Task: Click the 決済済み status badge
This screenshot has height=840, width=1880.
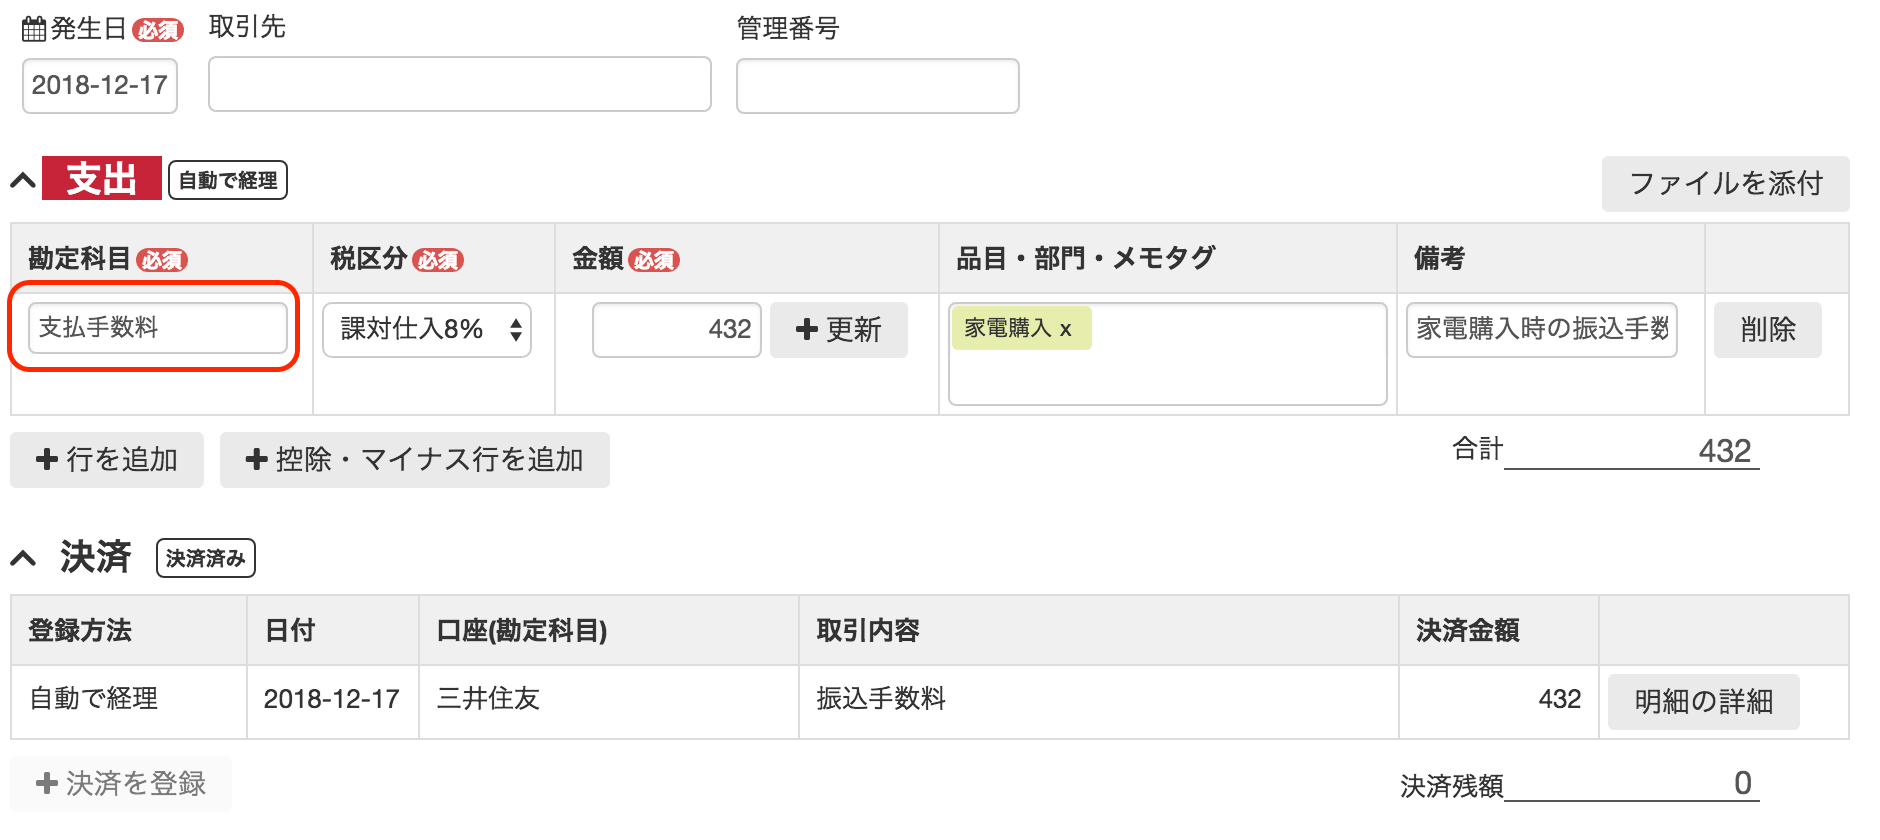Action: click(206, 558)
